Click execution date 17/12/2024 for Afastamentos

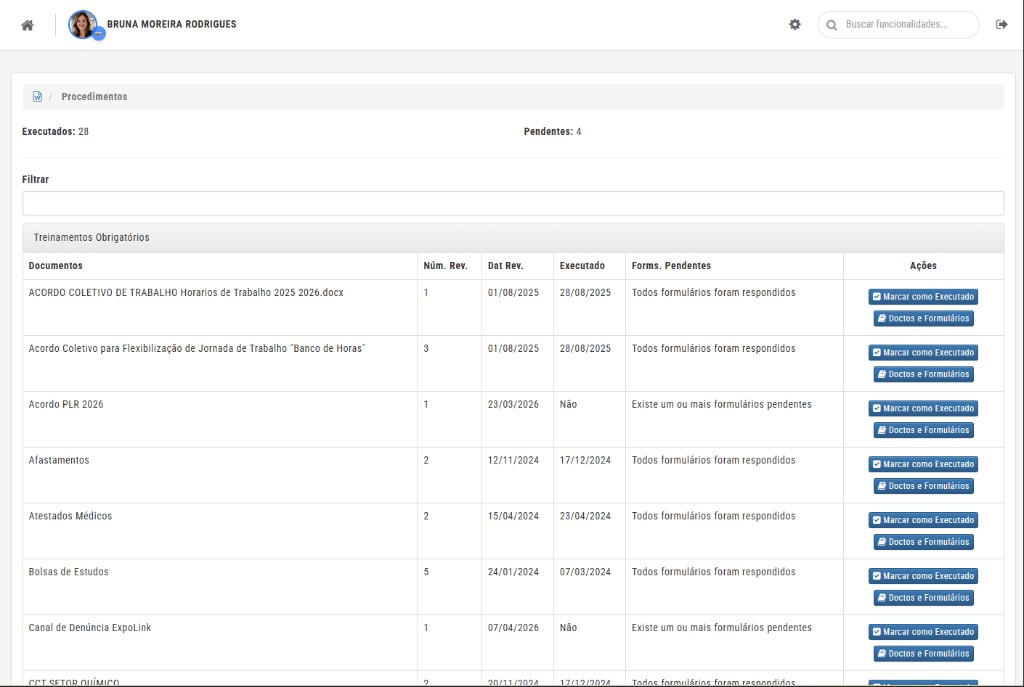point(585,460)
